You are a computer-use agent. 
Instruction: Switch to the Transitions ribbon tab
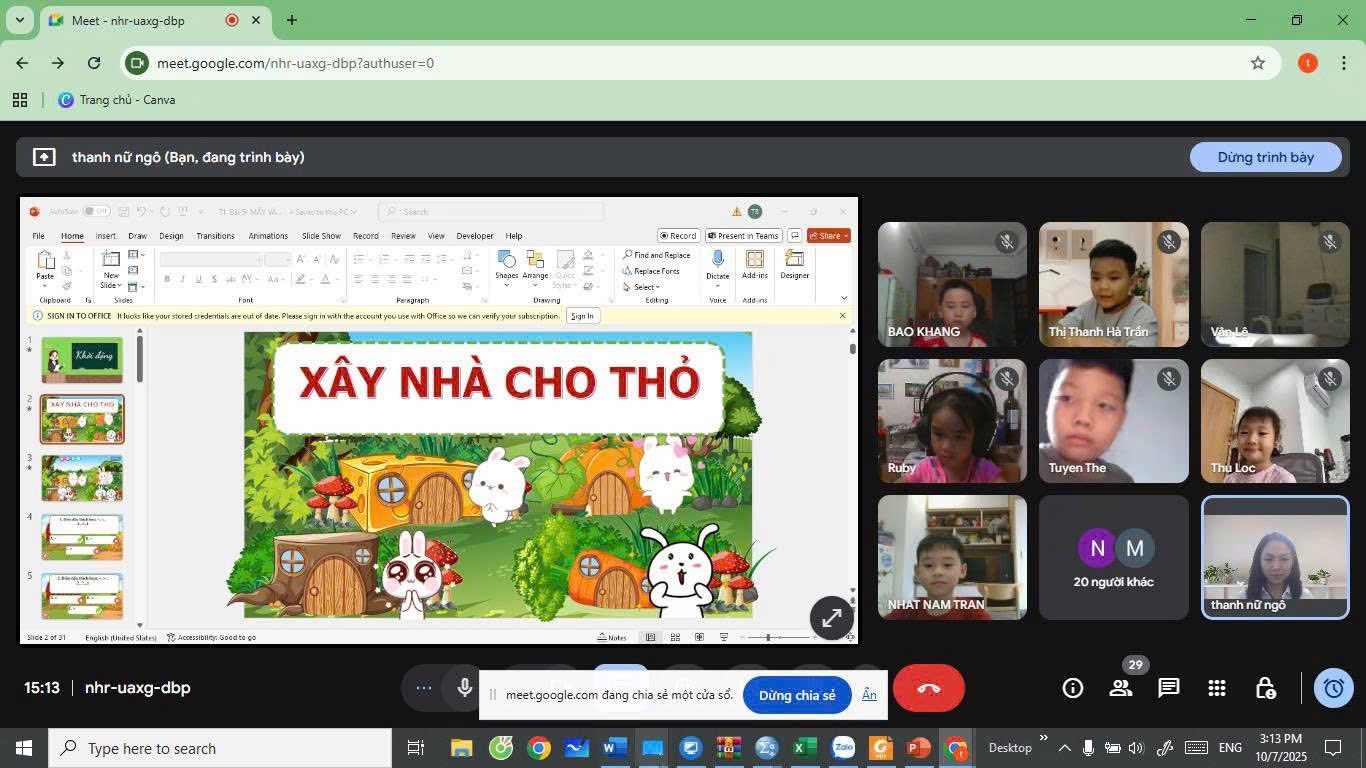[215, 236]
